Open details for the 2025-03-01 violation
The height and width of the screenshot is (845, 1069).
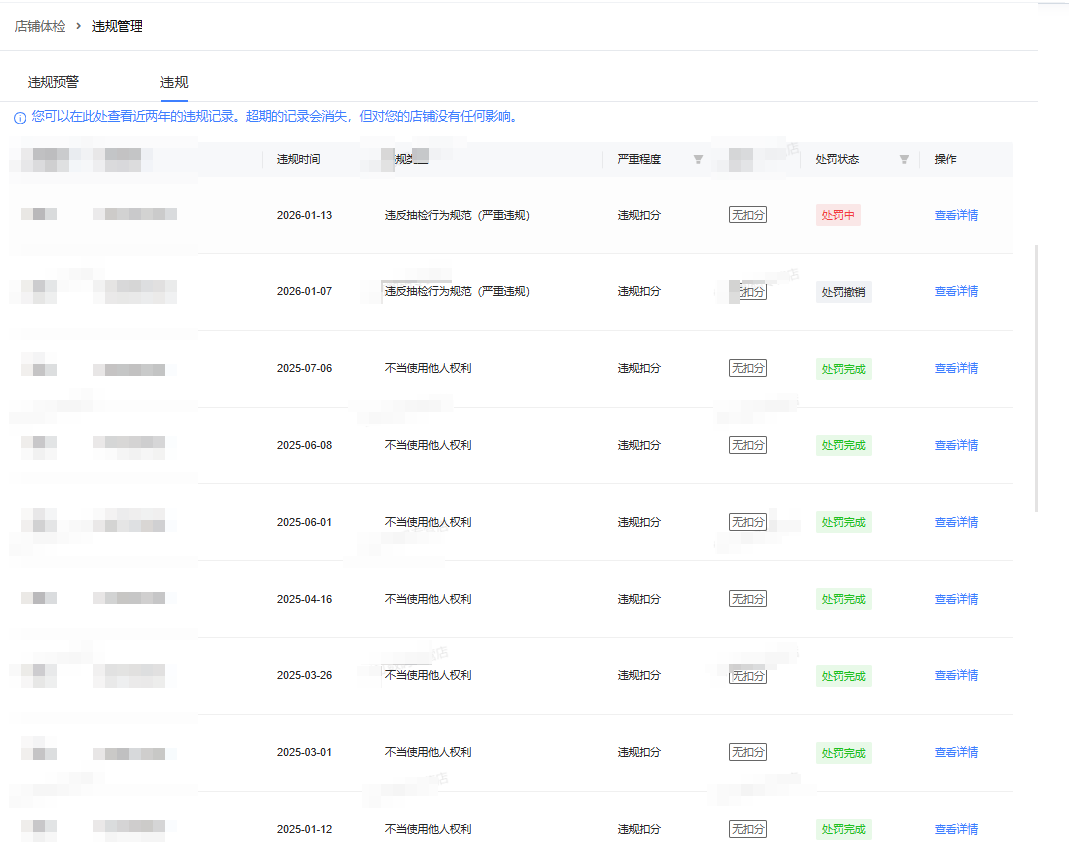point(956,752)
